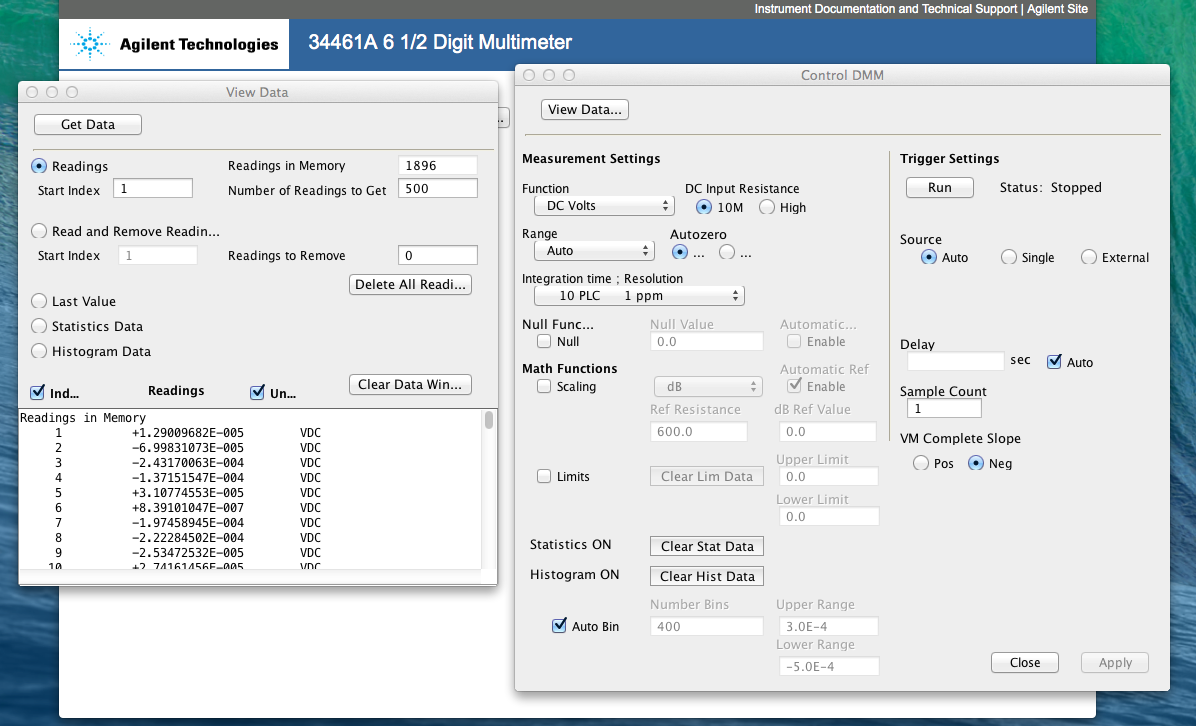1196x726 pixels.
Task: Select High DC input resistance
Action: click(767, 207)
